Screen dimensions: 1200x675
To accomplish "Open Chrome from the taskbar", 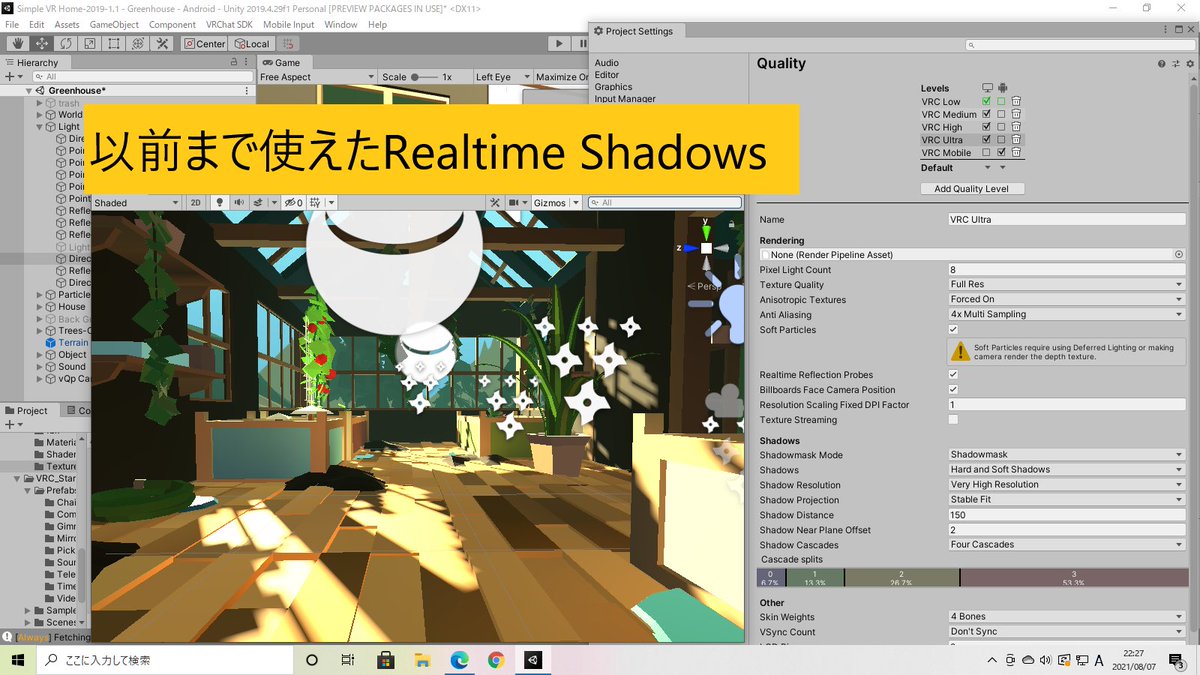I will click(x=496, y=660).
